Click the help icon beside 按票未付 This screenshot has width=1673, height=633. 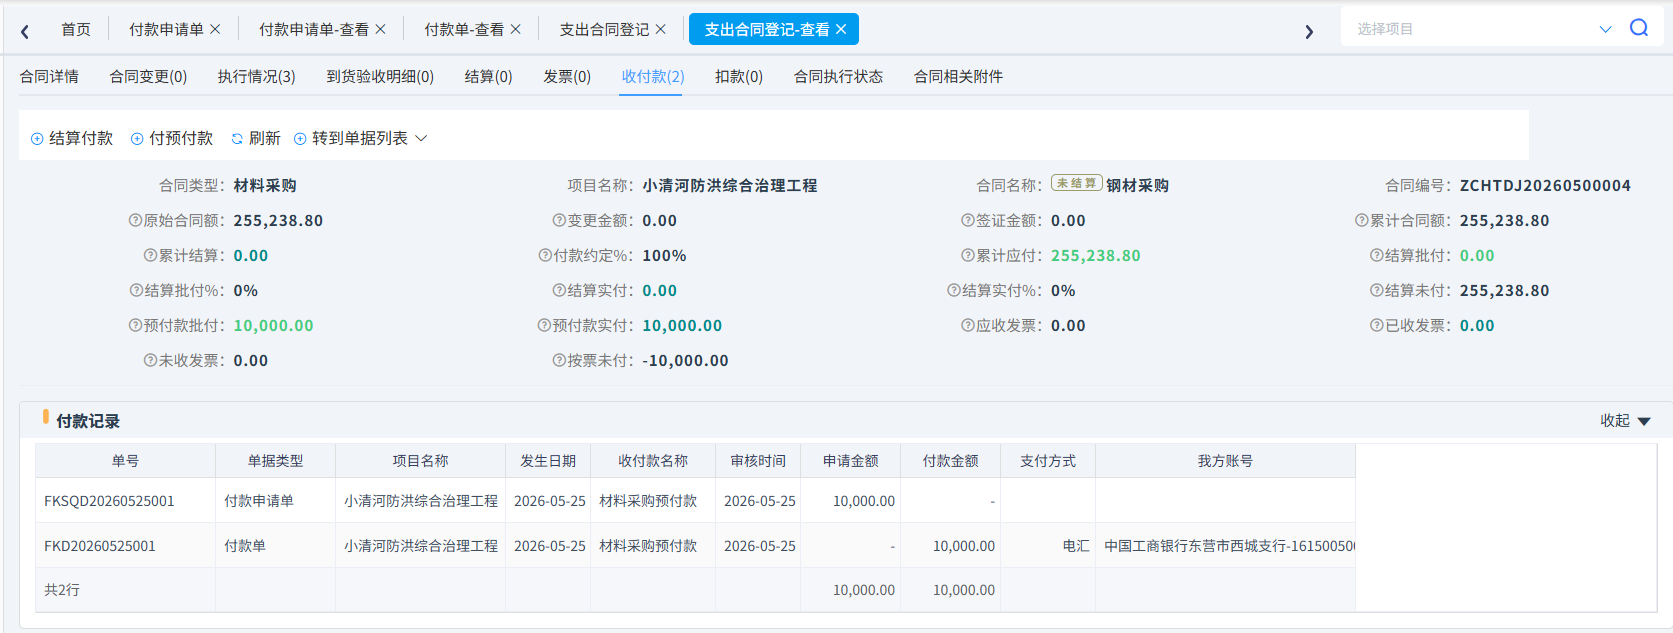point(559,360)
